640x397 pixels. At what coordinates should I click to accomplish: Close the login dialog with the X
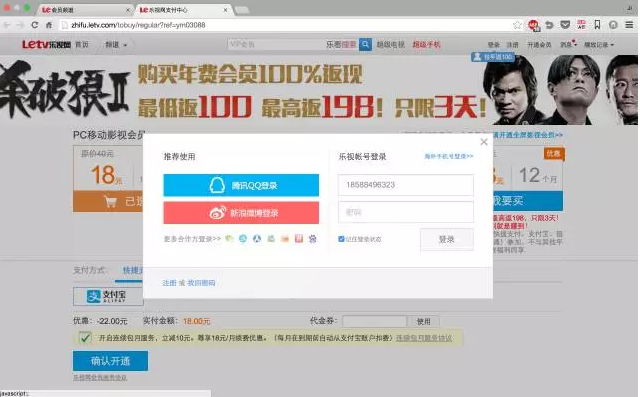coord(484,142)
